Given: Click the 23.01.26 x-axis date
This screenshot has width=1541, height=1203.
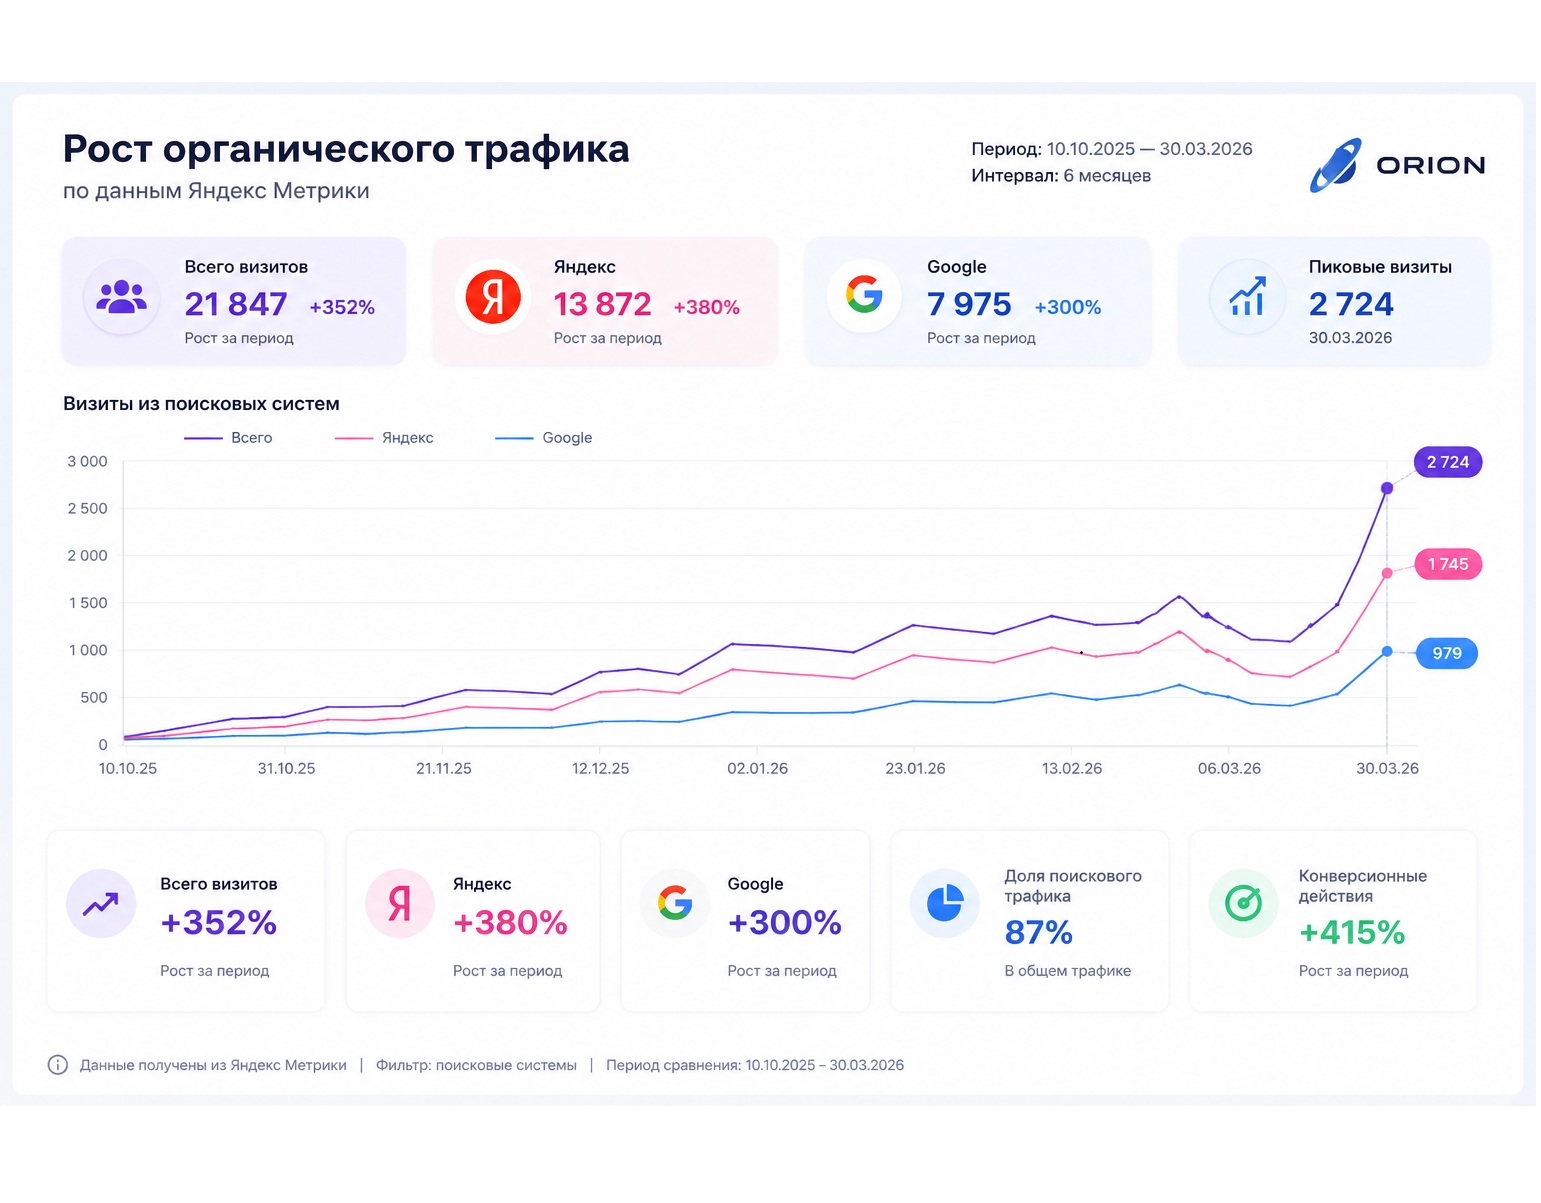Looking at the screenshot, I should tap(915, 769).
